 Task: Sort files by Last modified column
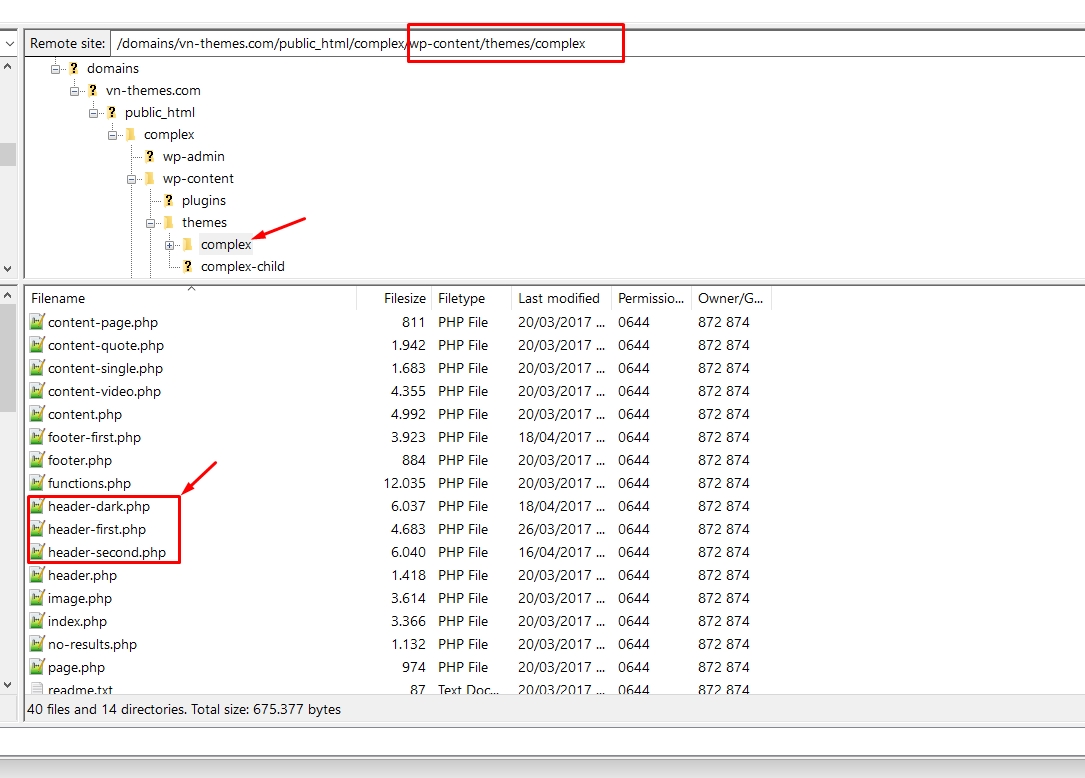tap(560, 298)
